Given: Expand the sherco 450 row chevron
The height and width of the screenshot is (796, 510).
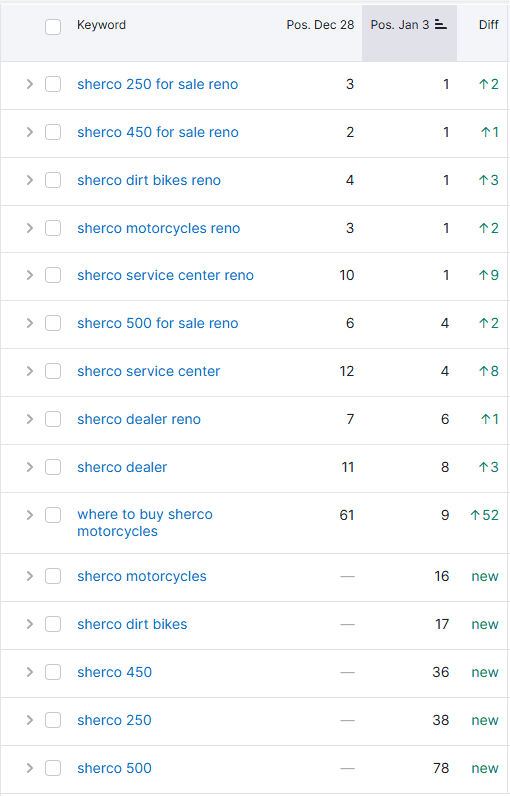Looking at the screenshot, I should (x=29, y=672).
